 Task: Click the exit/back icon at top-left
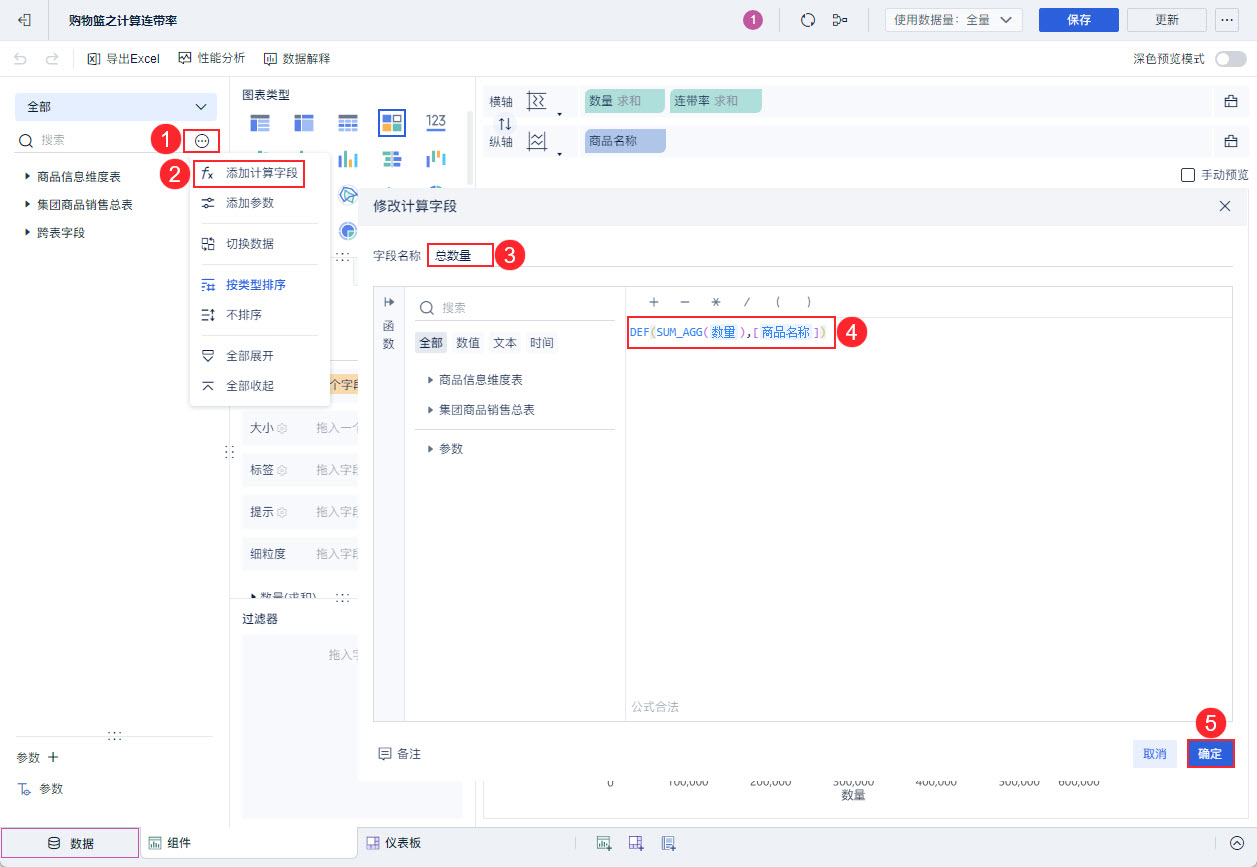pos(25,20)
